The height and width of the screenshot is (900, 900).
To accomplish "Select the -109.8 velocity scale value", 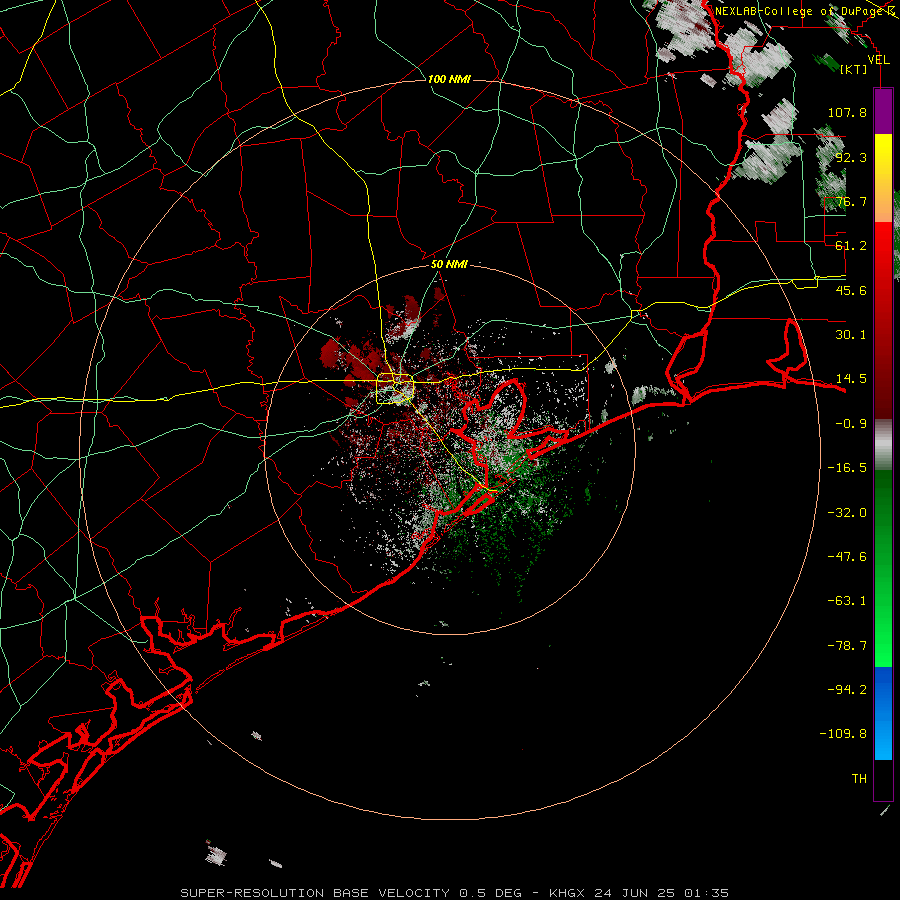I will click(843, 734).
